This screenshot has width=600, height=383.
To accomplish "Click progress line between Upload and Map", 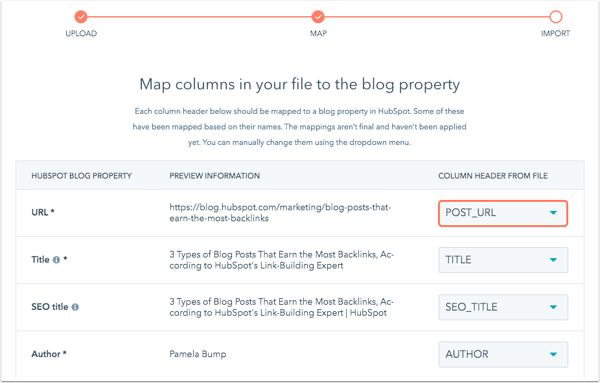I will 199,17.
